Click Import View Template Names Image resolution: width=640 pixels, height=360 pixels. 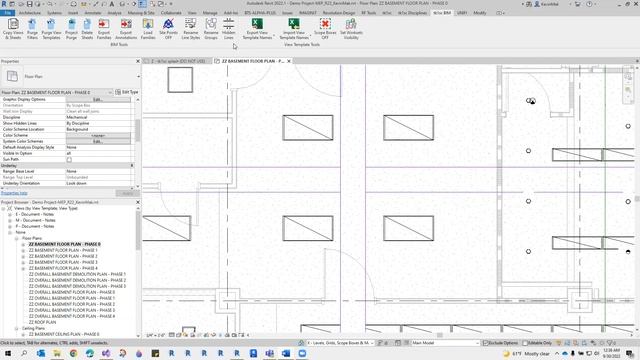tap(294, 29)
